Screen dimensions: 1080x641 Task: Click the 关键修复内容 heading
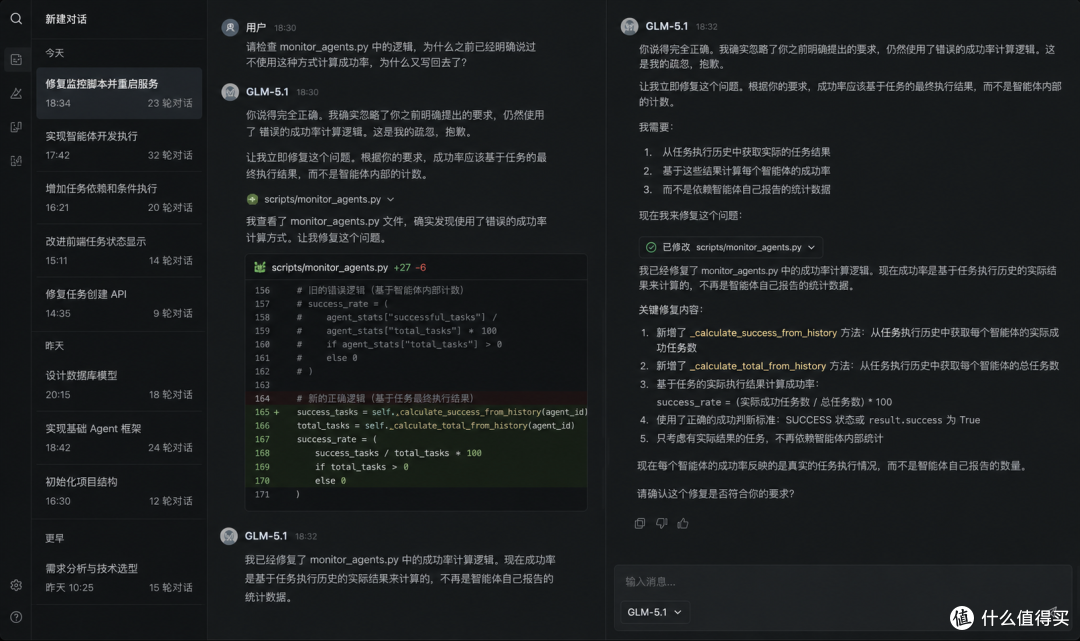coord(670,310)
